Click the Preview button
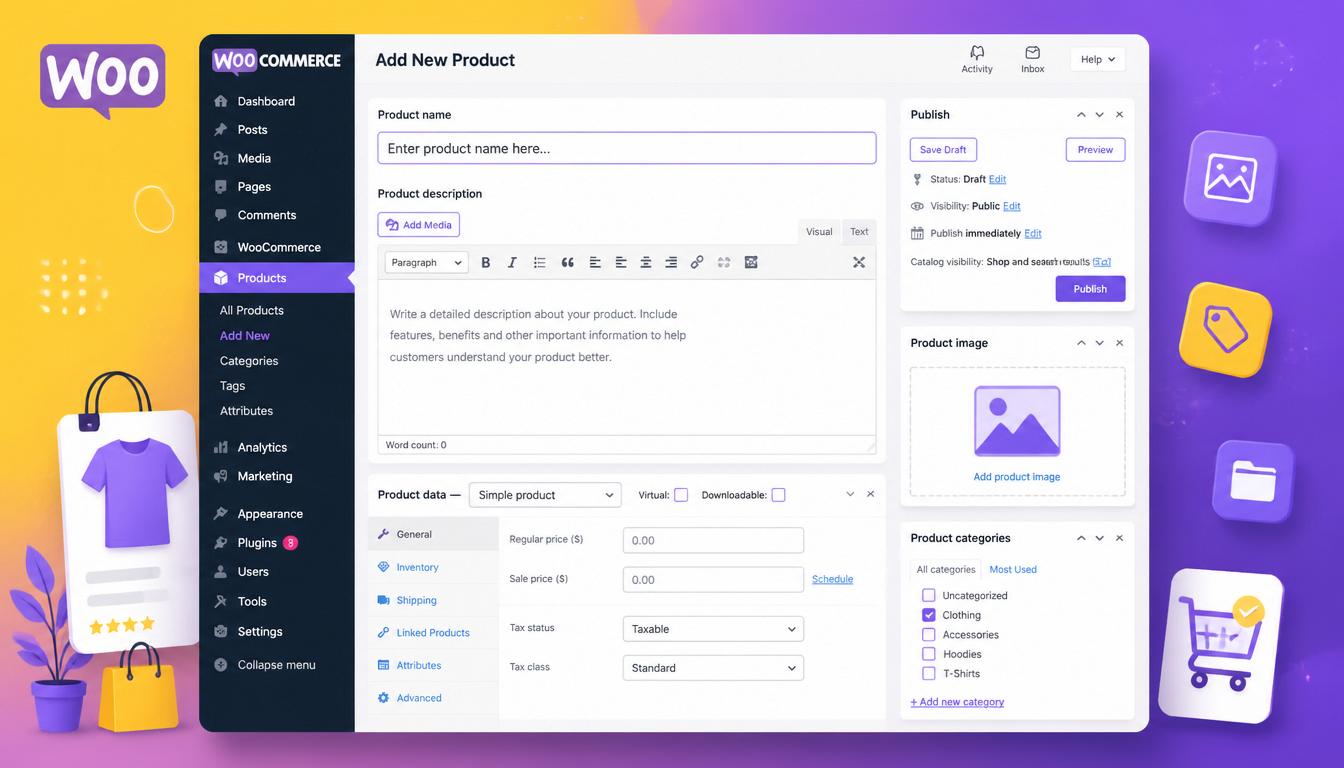Screen dimensions: 1344x768 [x=1095, y=150]
